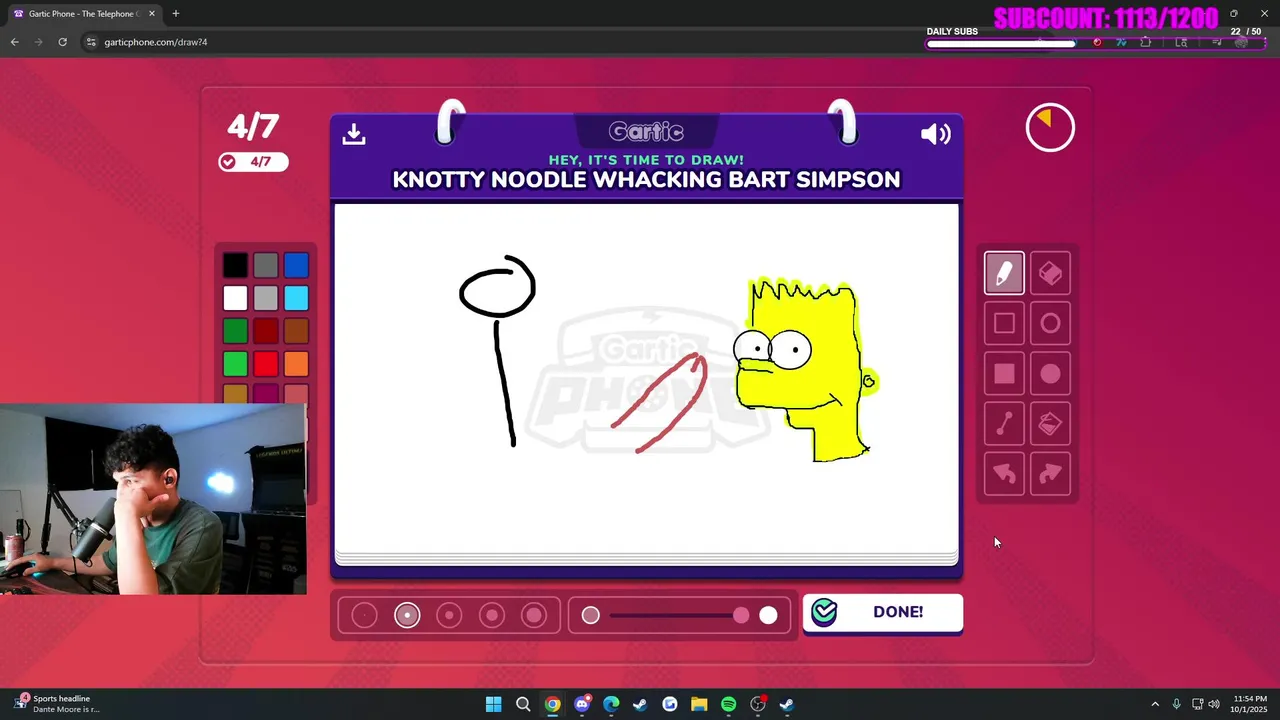1280x720 pixels.
Task: Open Google Chrome from the taskbar
Action: 552,704
